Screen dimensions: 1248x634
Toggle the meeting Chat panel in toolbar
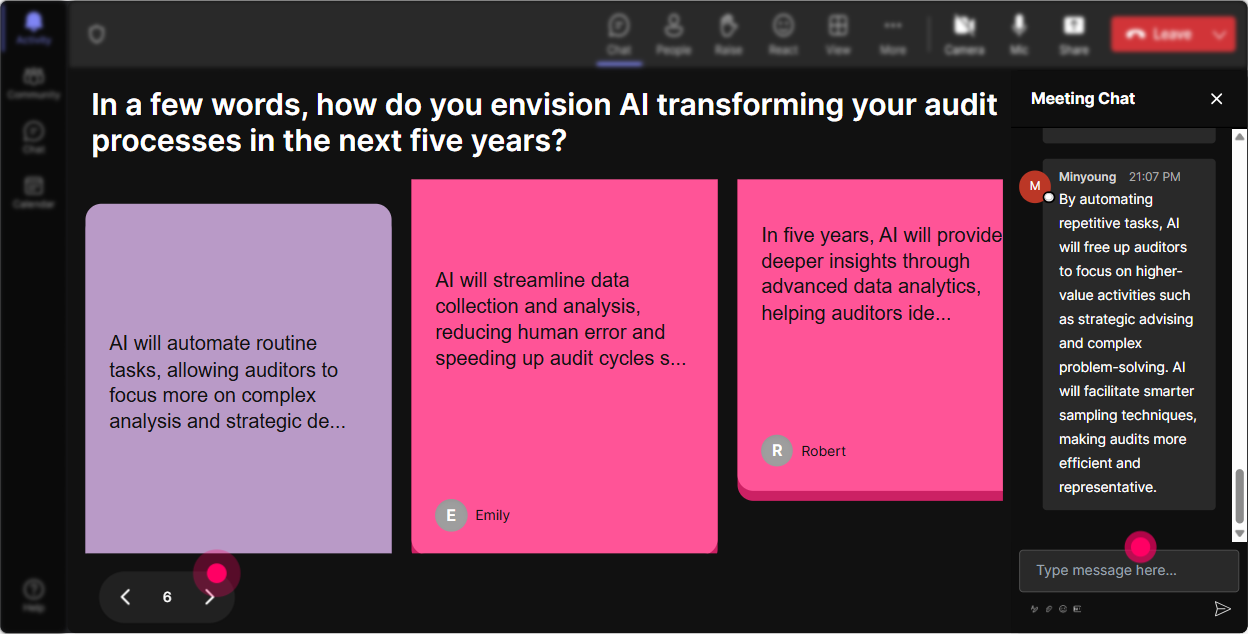pyautogui.click(x=619, y=34)
